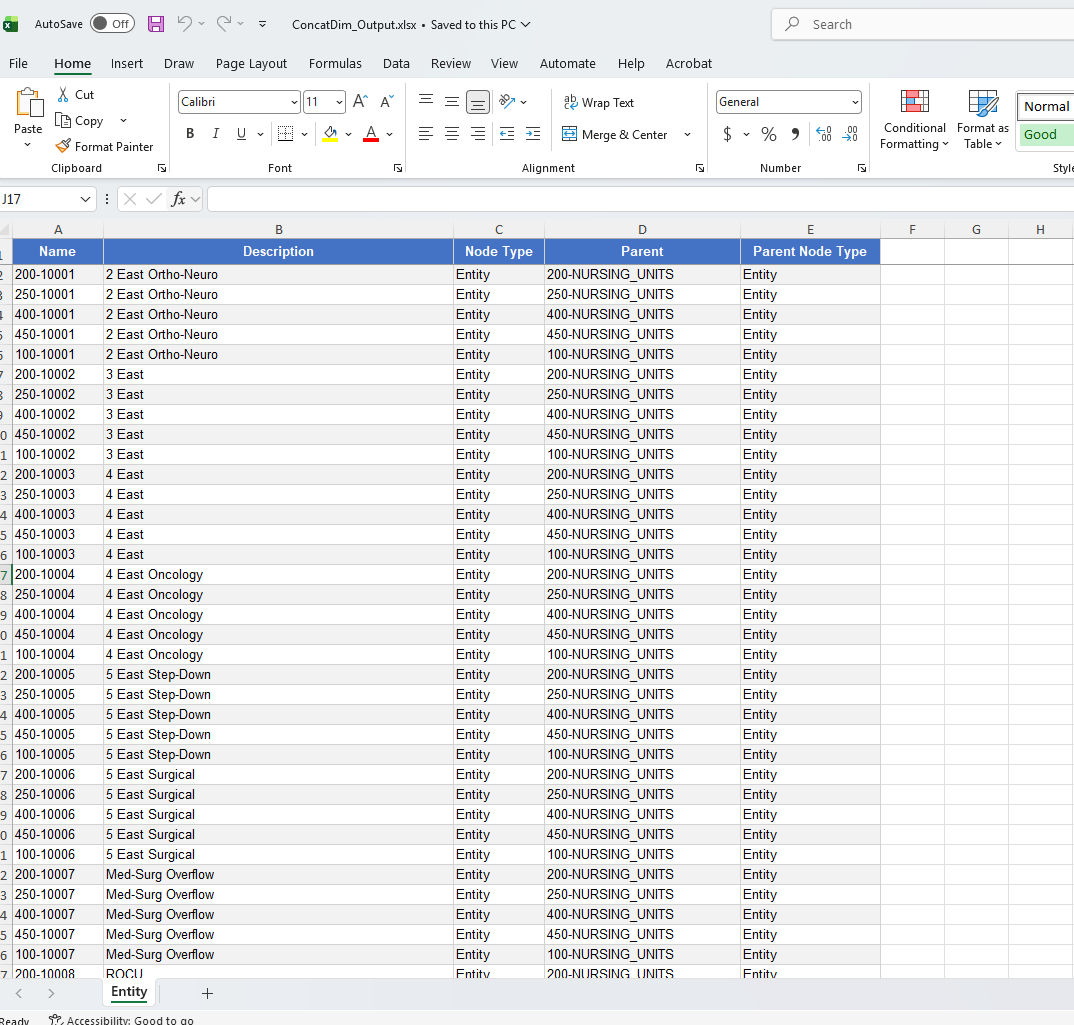1074x1025 pixels.
Task: Select the Entity sheet tab
Action: (x=129, y=991)
